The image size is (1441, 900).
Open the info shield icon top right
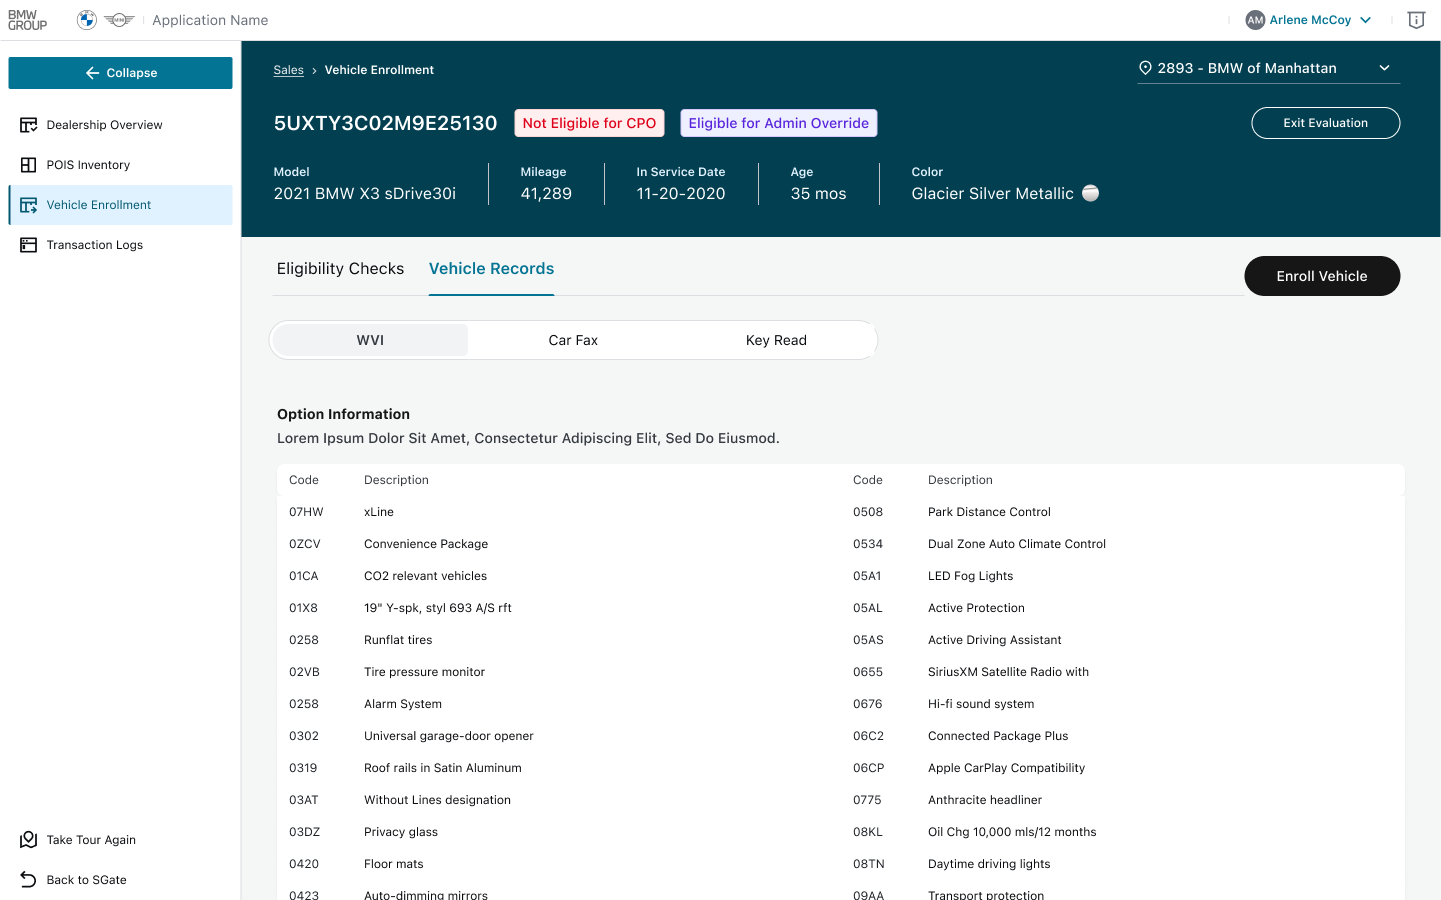(1416, 20)
